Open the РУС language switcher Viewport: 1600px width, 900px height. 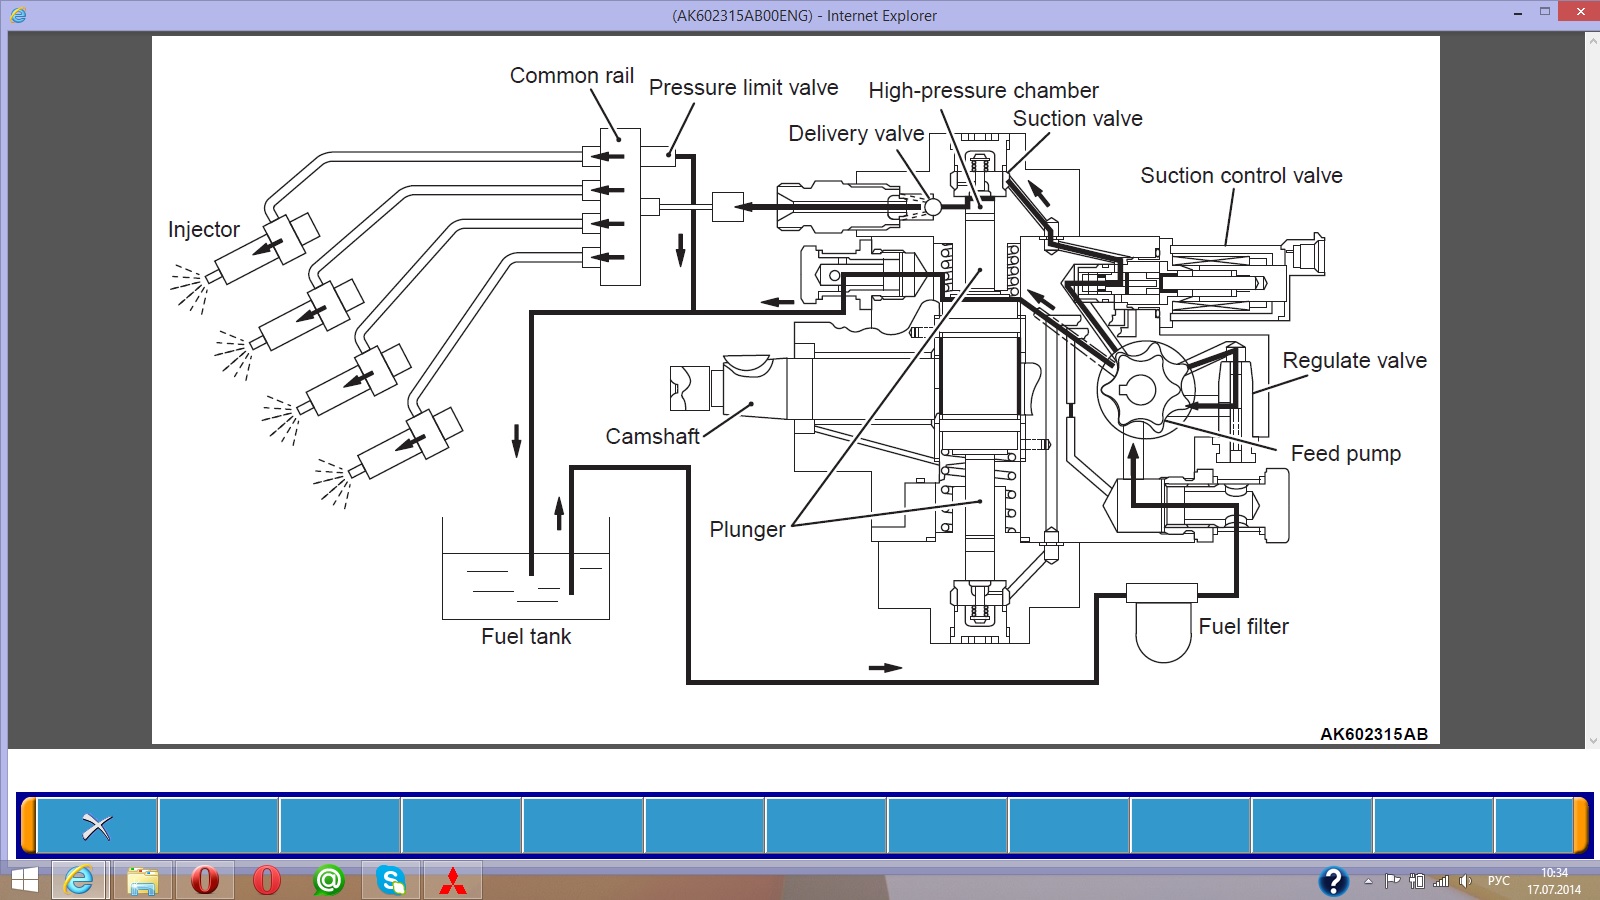1498,881
